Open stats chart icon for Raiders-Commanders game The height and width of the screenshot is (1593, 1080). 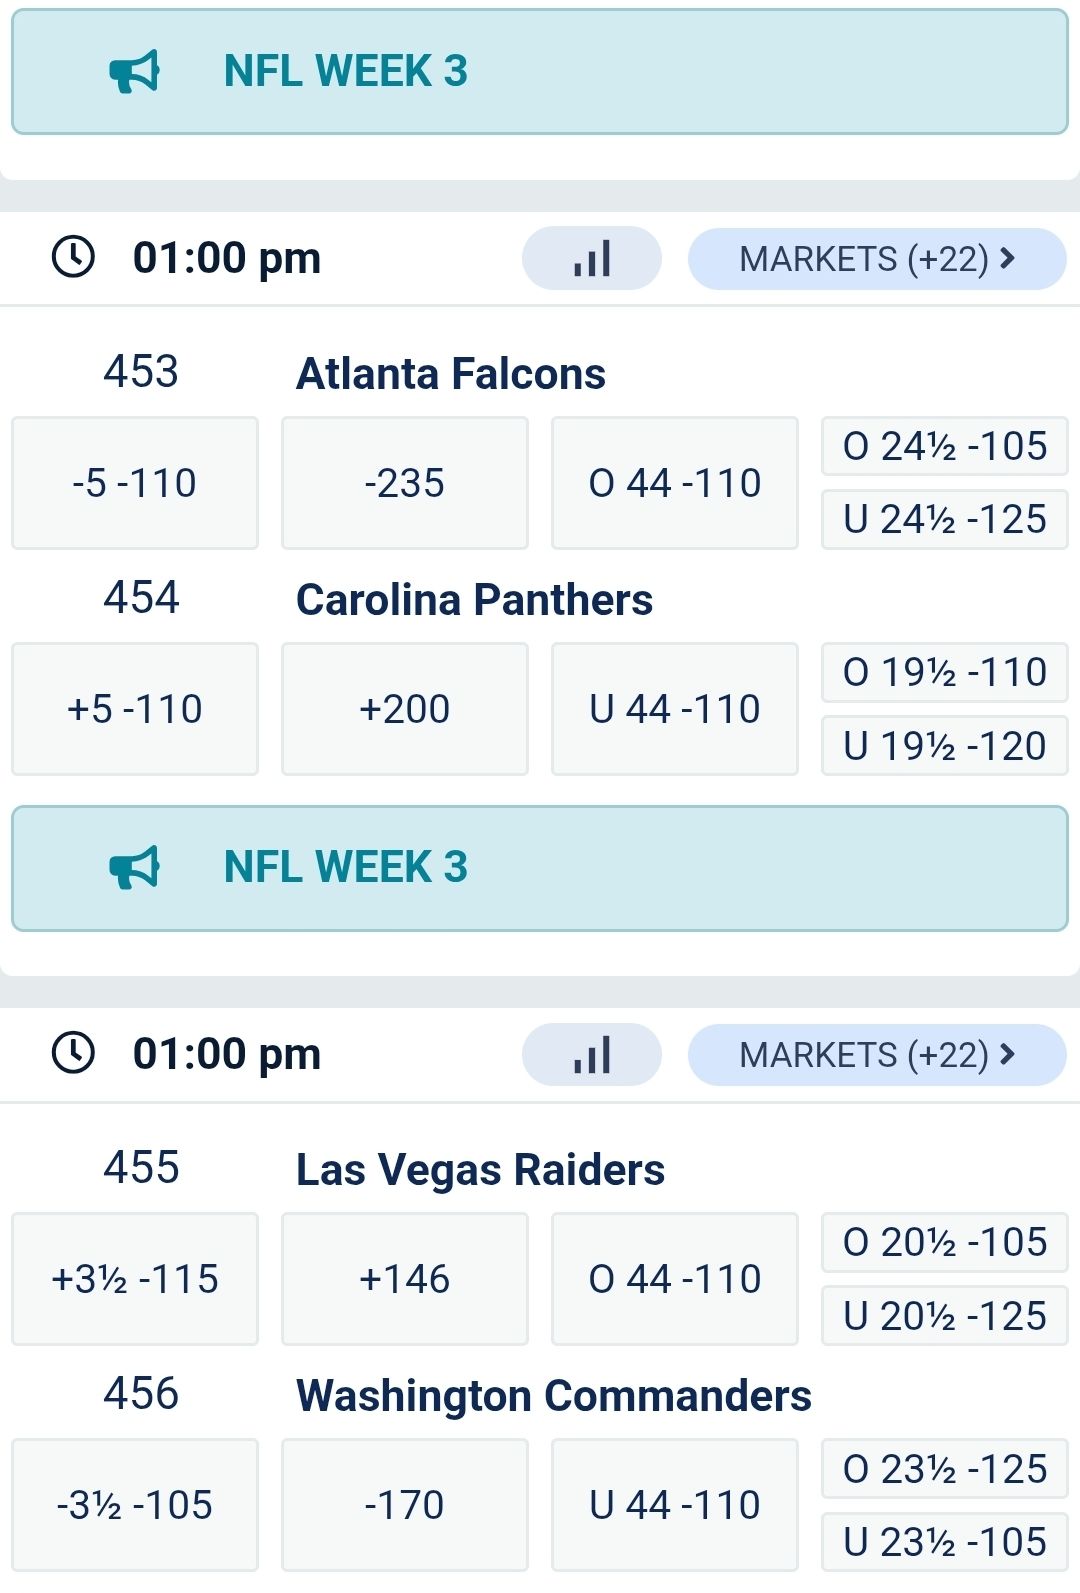tap(592, 1055)
